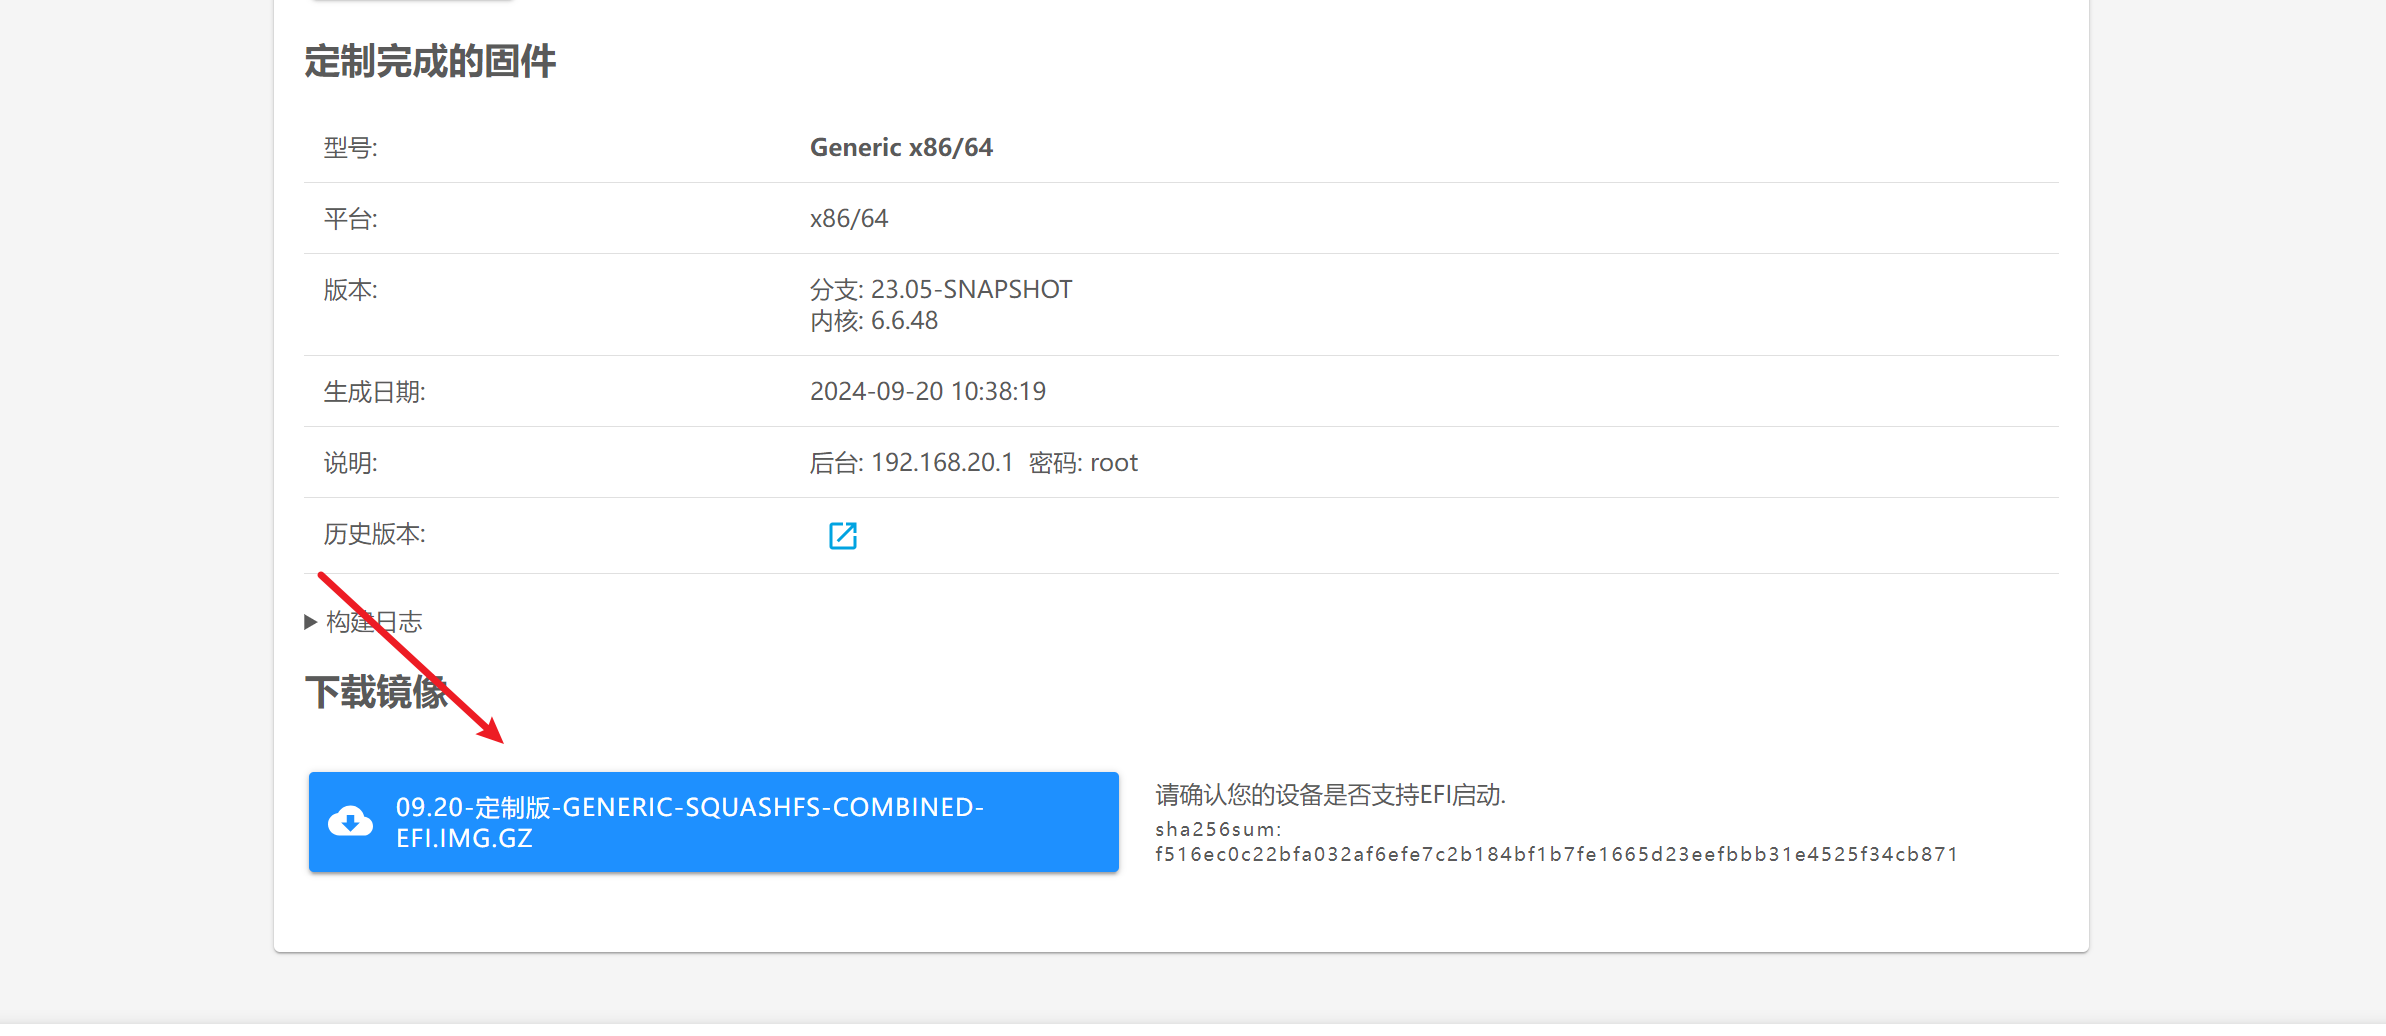
Task: Click the 说明 row label
Action: pos(350,463)
